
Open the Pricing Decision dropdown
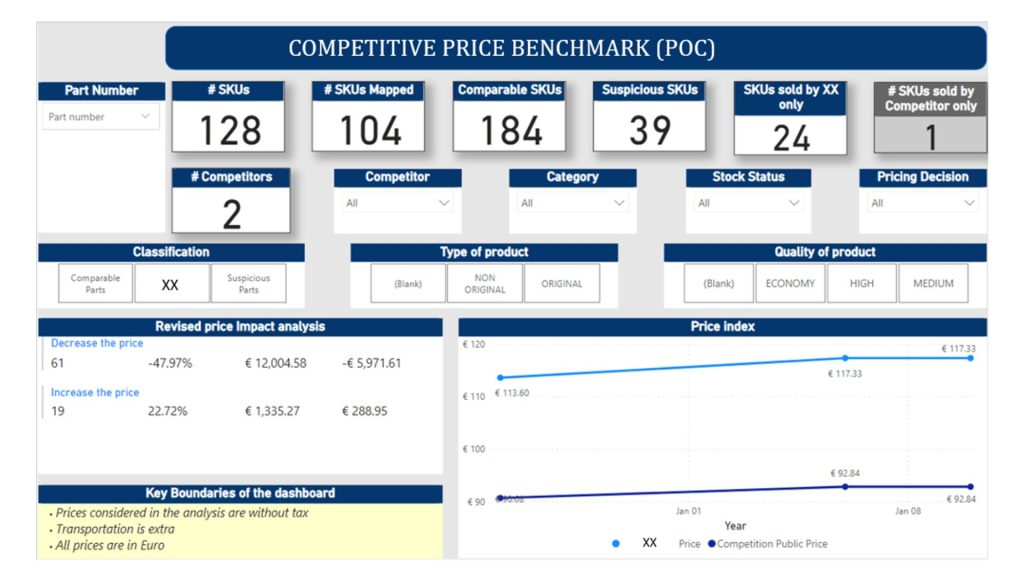coord(922,203)
